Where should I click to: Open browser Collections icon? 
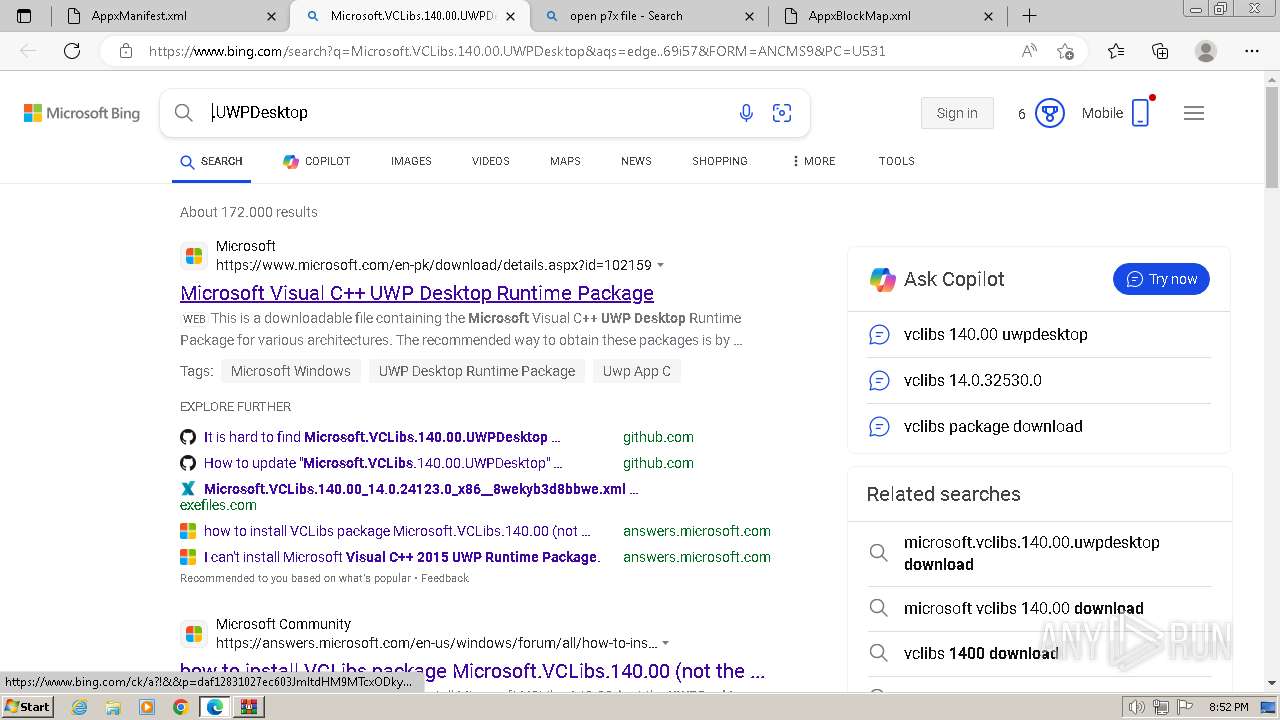pos(1160,51)
